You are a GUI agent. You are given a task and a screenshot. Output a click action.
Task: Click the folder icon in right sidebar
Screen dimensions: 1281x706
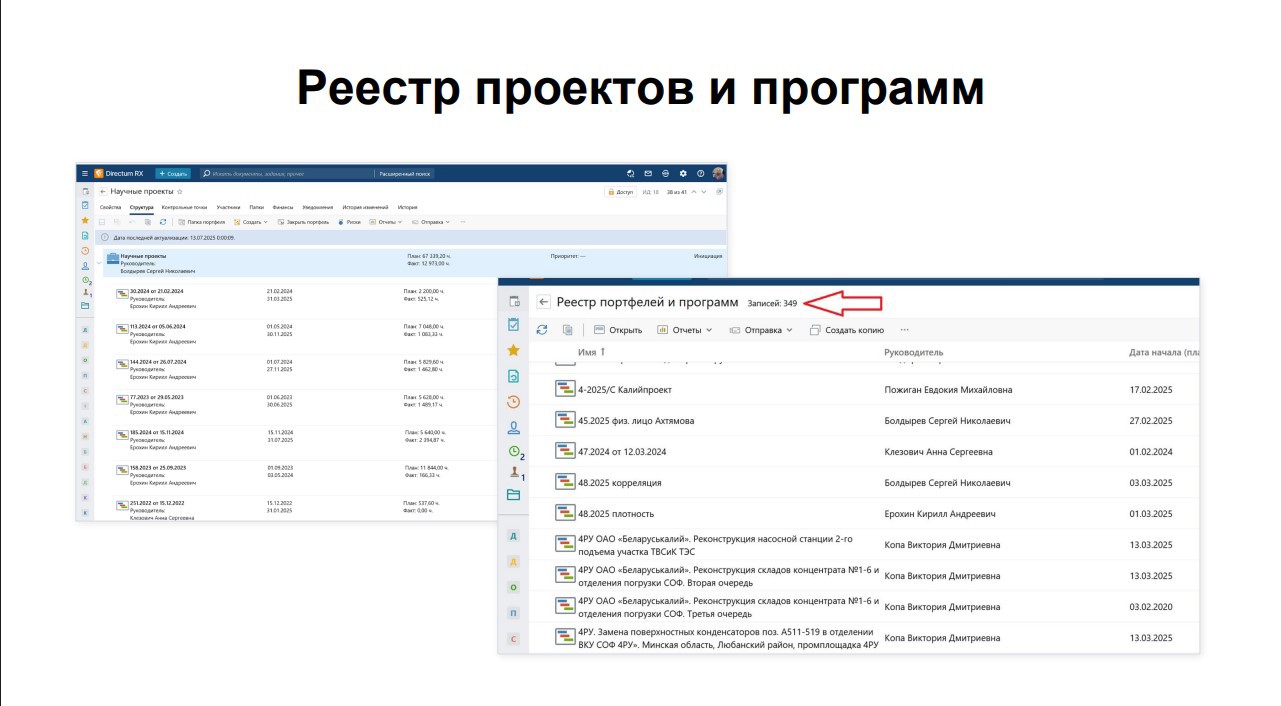[x=513, y=495]
